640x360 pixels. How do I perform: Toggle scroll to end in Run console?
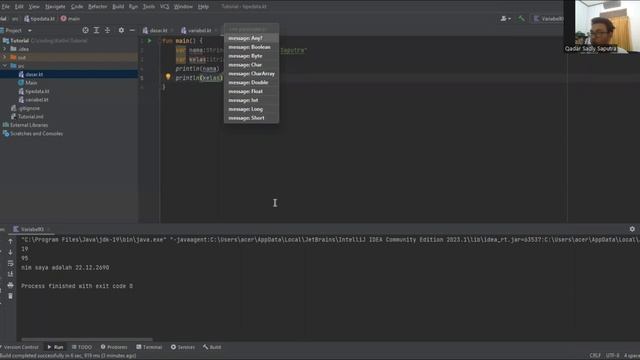coord(10,274)
